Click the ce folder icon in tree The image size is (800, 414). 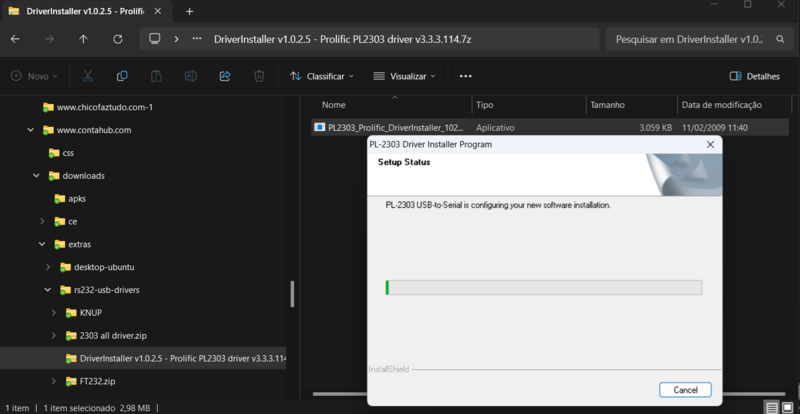[x=59, y=222]
